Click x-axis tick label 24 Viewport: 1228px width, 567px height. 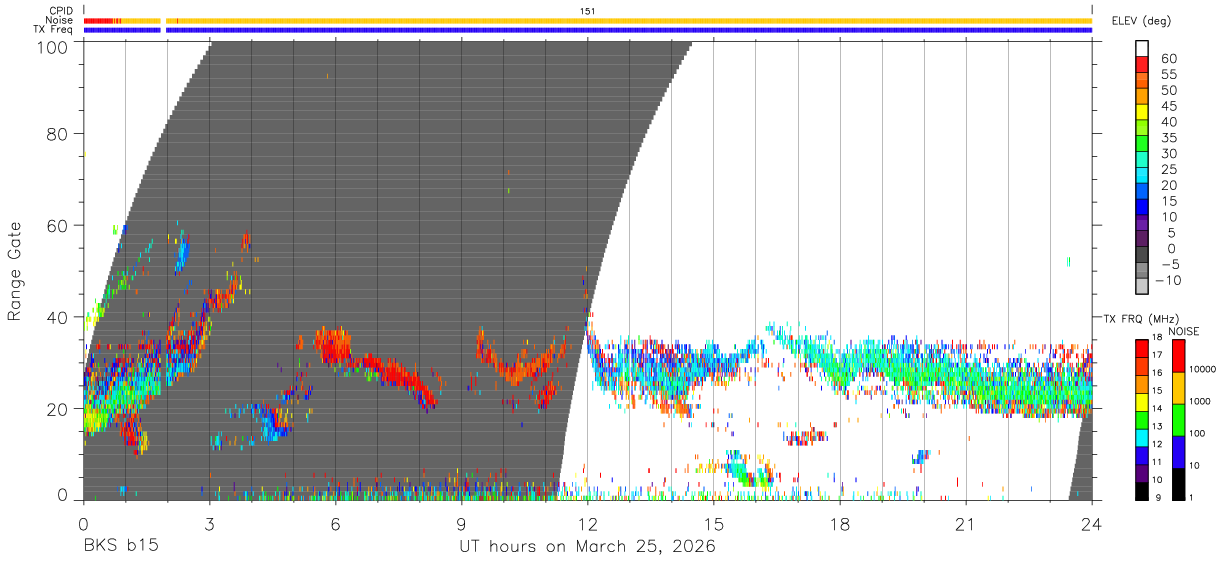[1092, 525]
